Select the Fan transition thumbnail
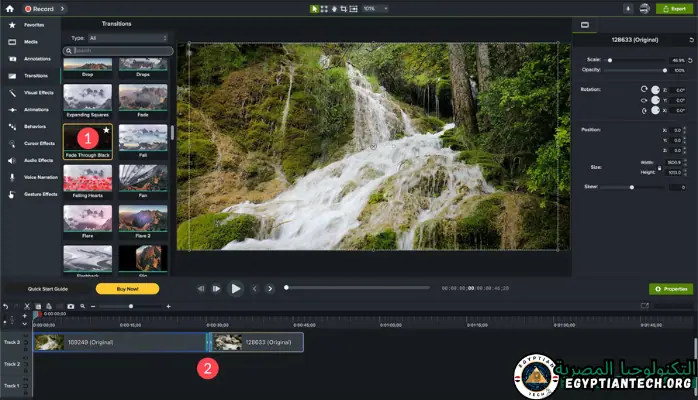 [143, 178]
